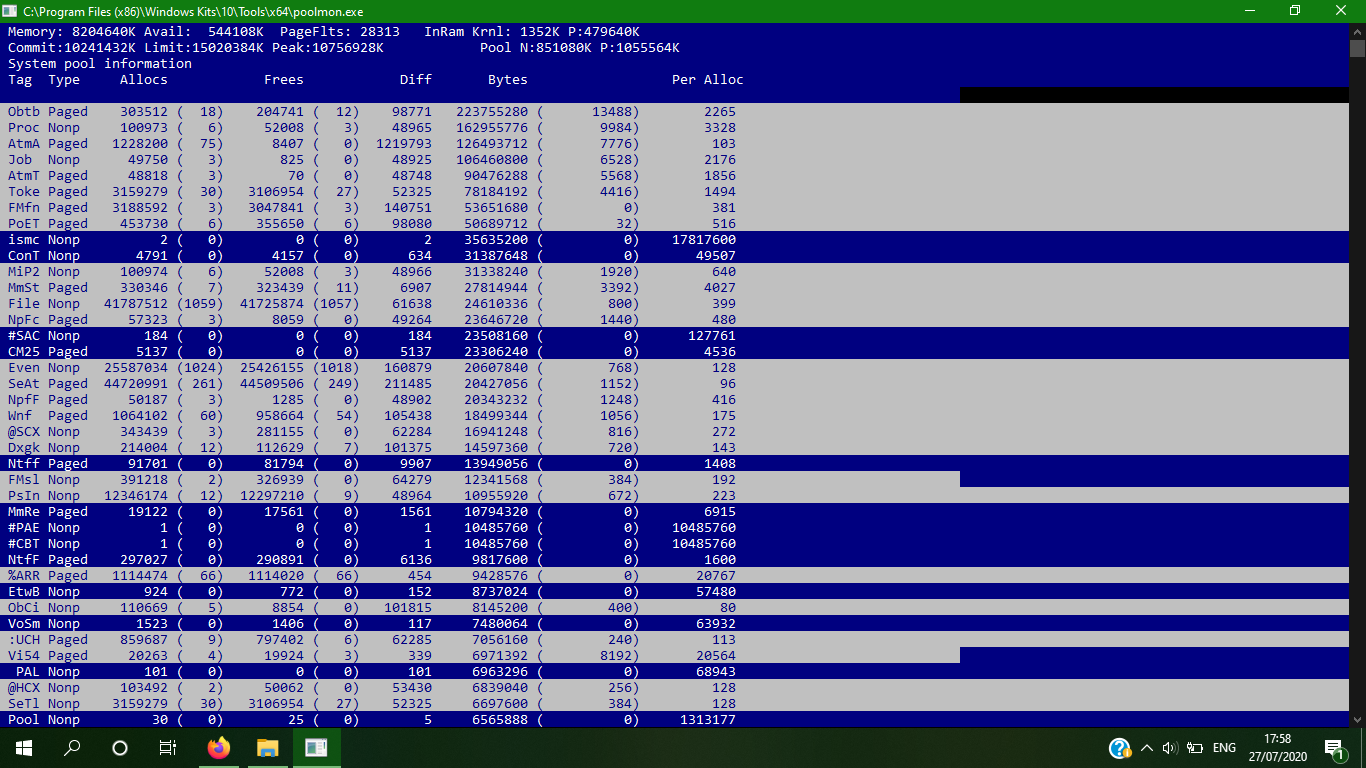This screenshot has height=768, width=1366.
Task: Open the clock showing 17:58
Action: click(x=1277, y=748)
